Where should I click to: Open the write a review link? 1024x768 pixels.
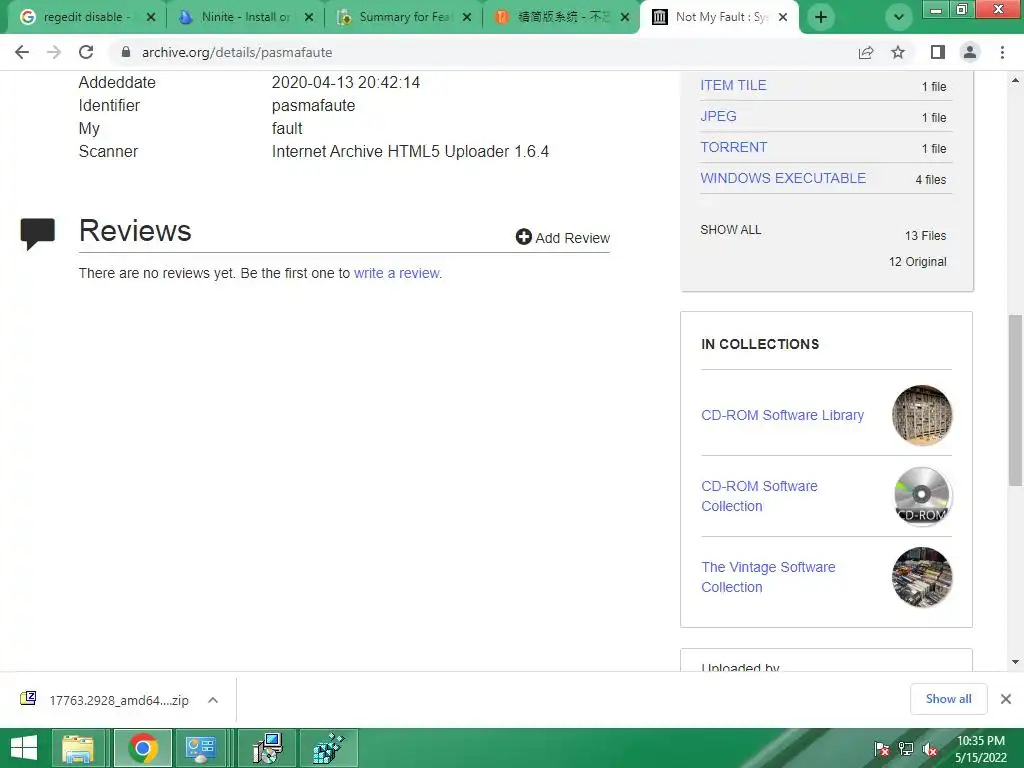396,273
